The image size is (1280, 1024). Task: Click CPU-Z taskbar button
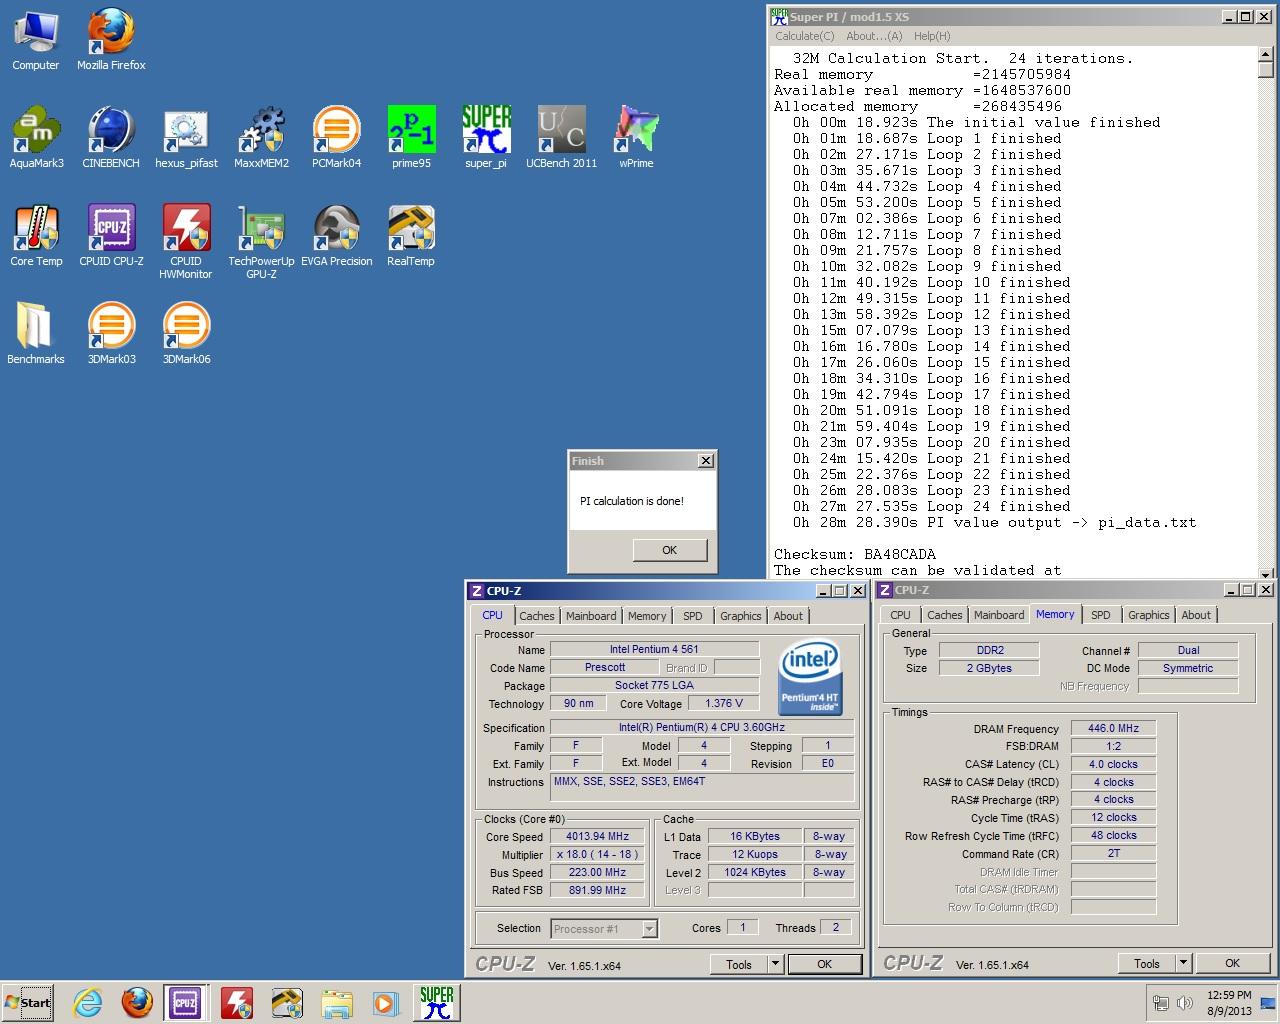click(x=185, y=1003)
